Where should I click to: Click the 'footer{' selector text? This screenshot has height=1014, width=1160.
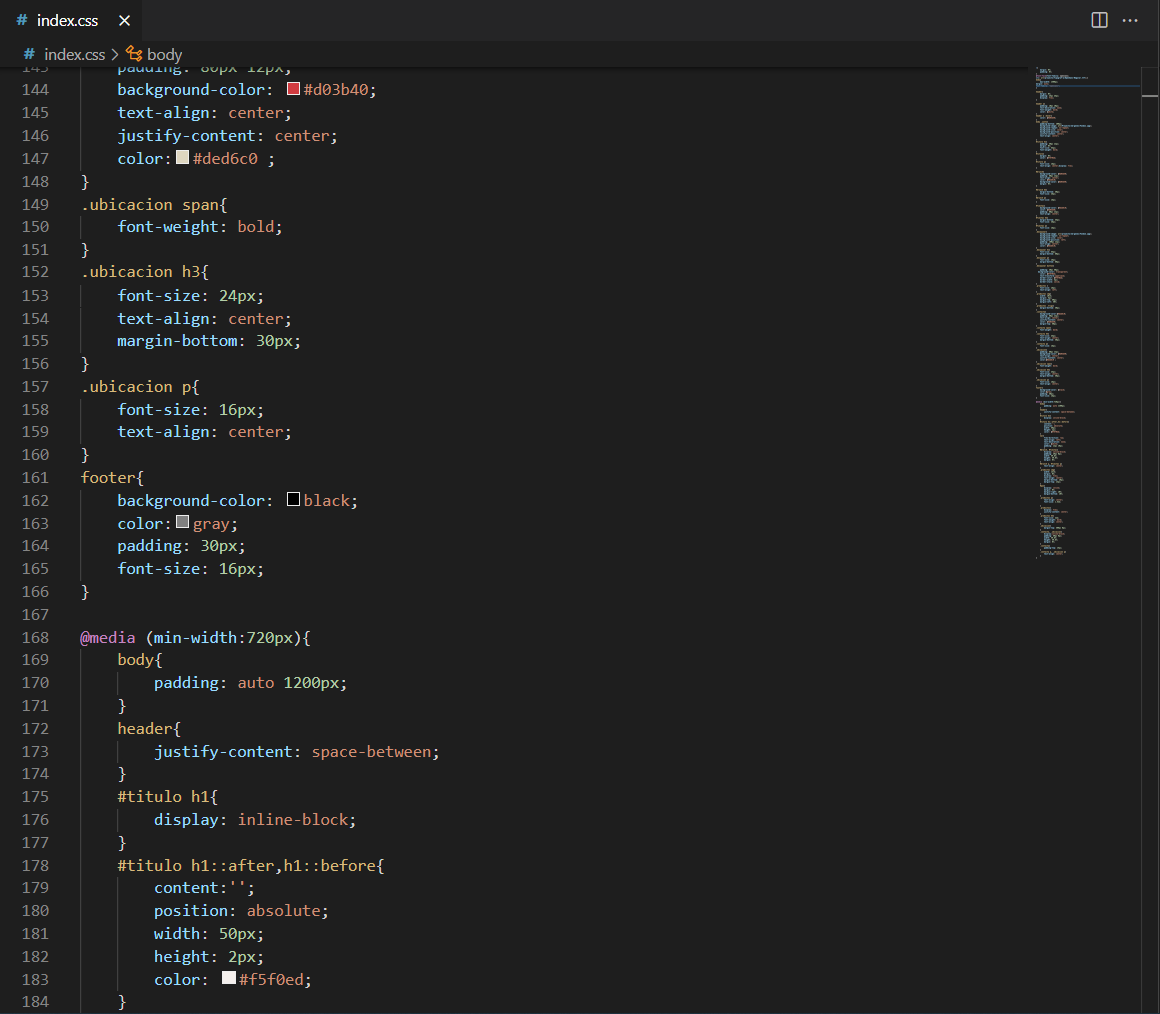112,478
